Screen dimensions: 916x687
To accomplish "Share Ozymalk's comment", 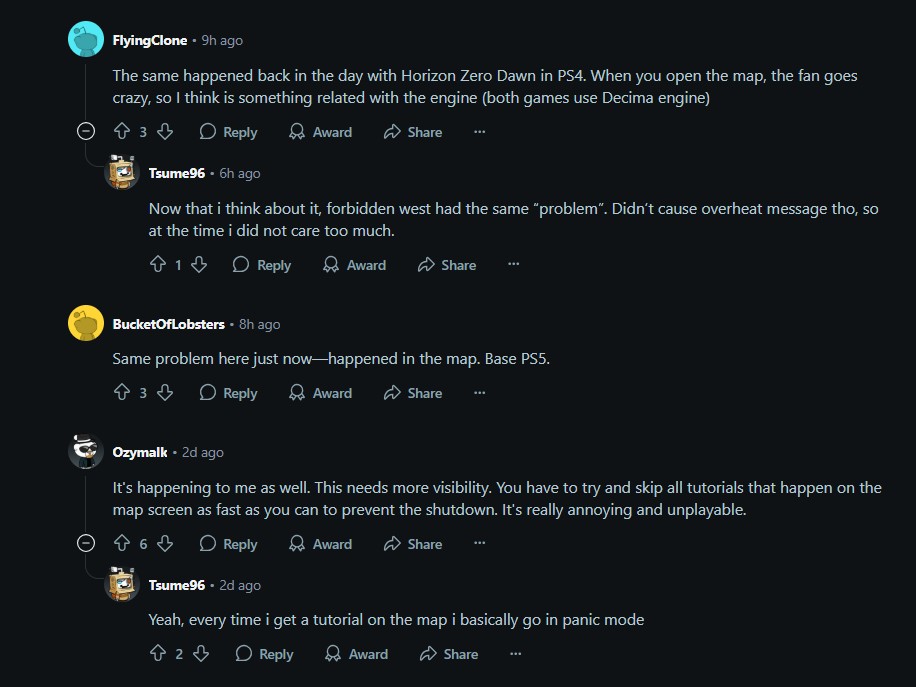I will [x=413, y=544].
